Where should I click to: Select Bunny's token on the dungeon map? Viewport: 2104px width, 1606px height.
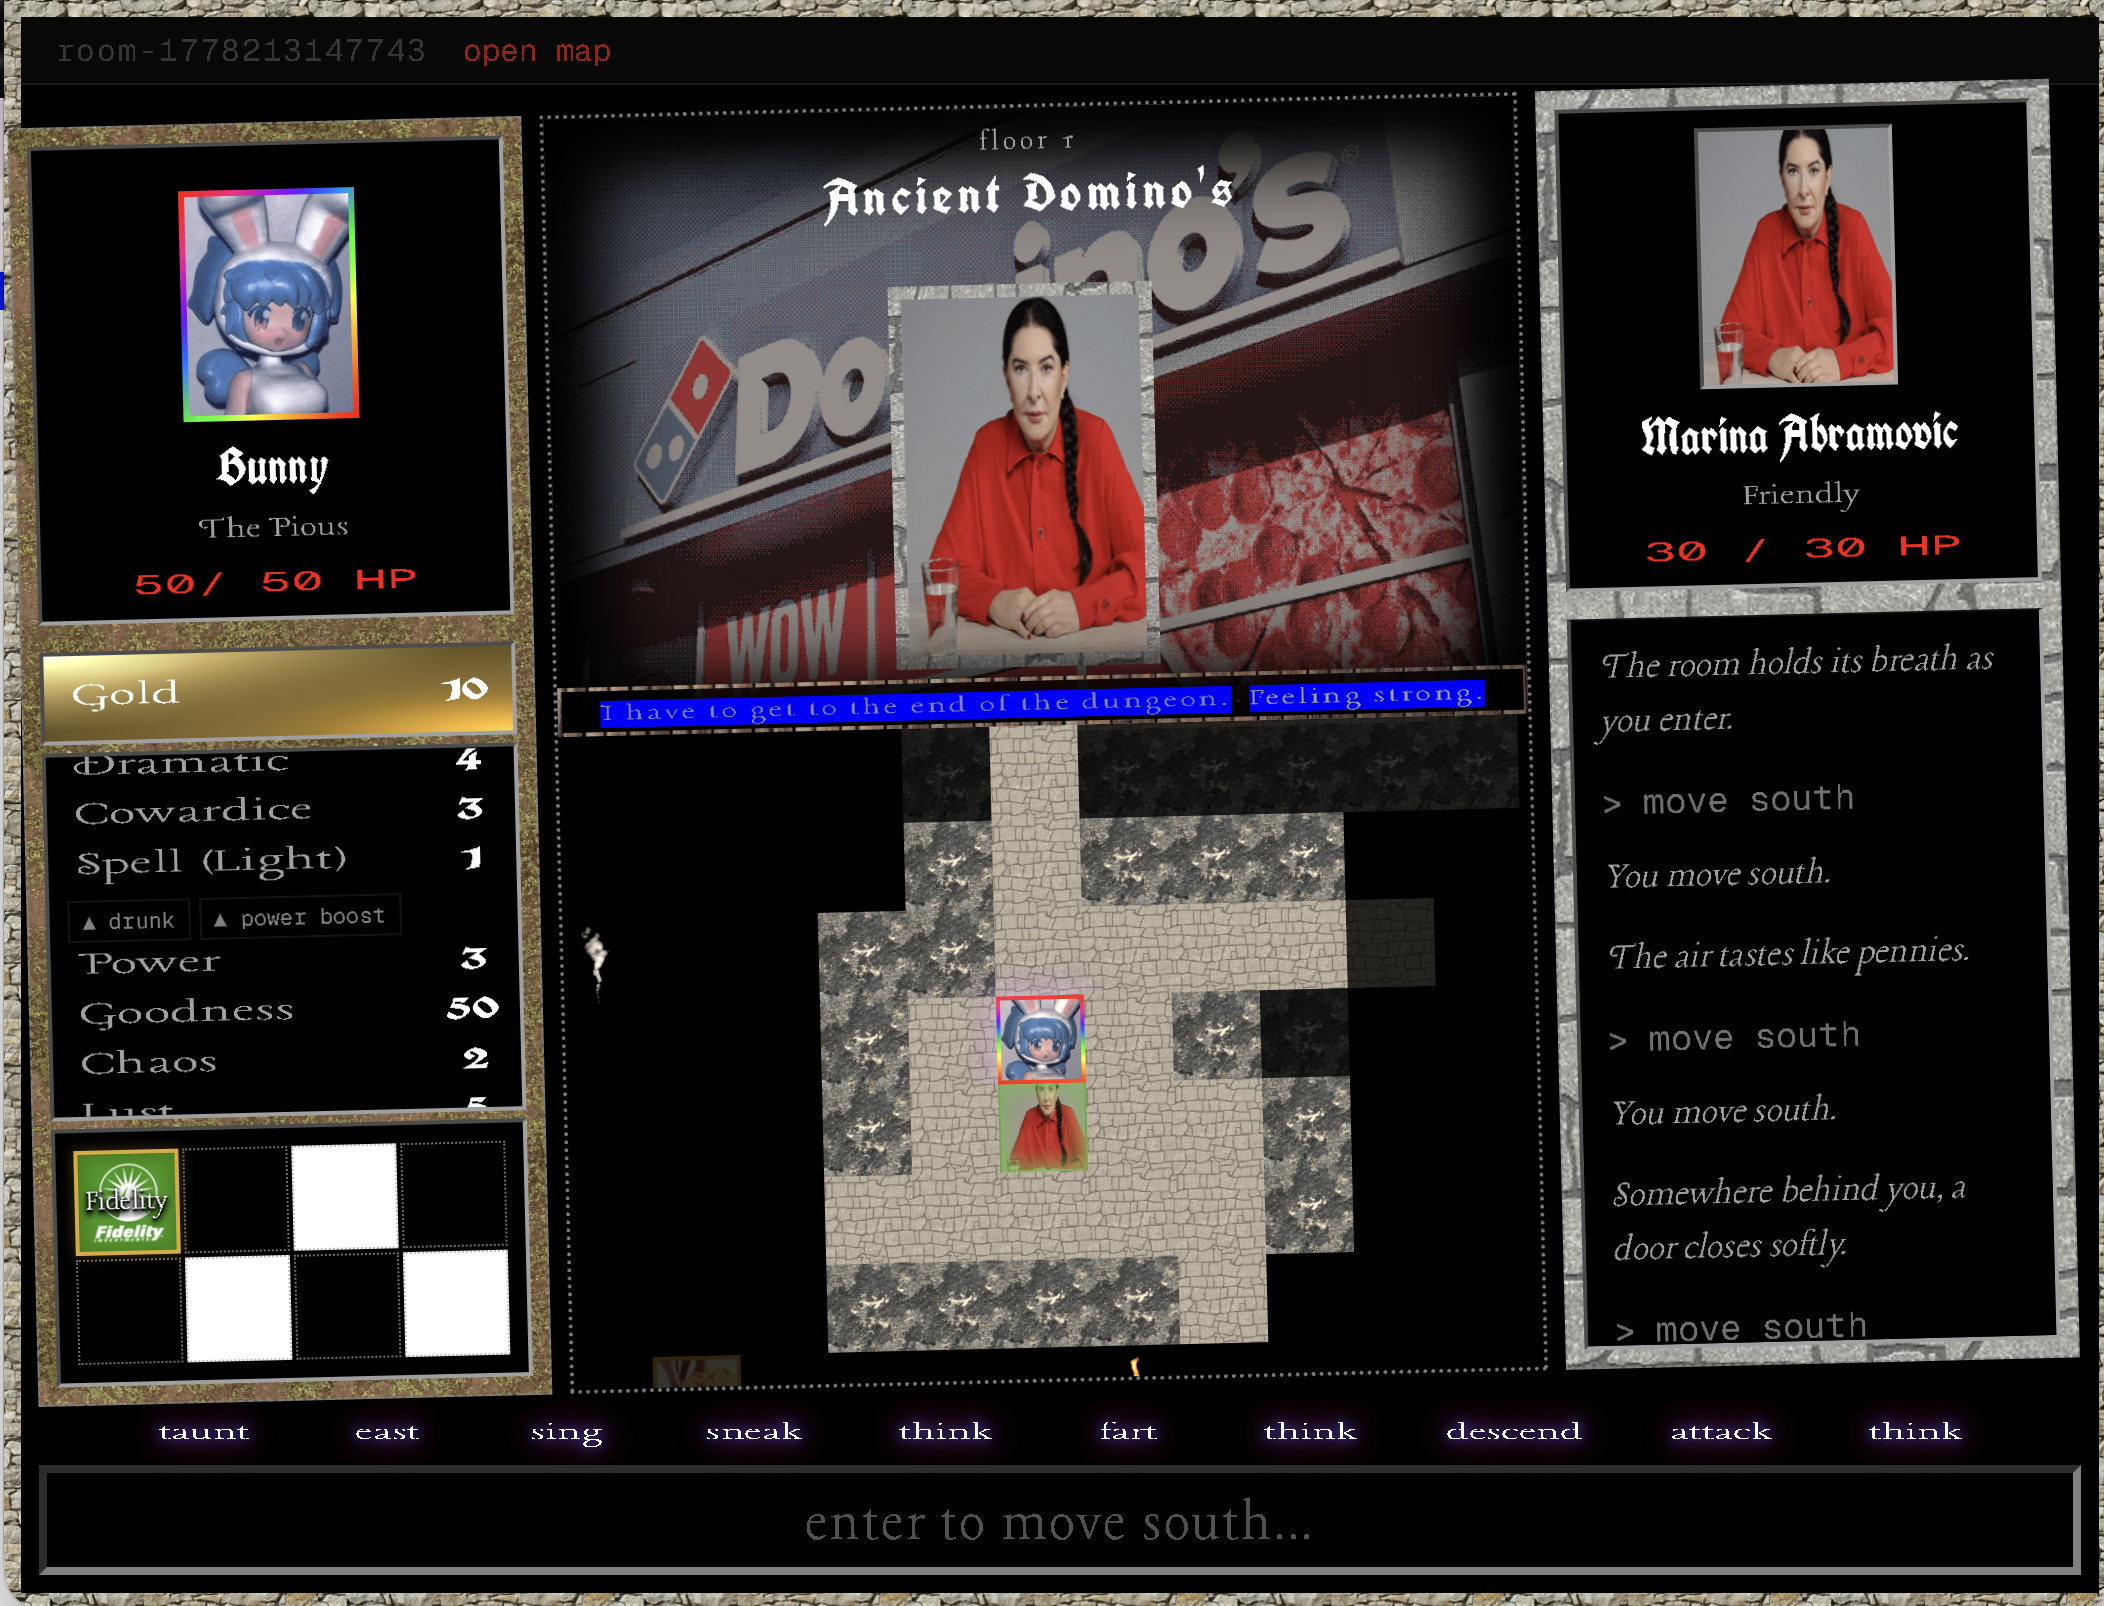tap(1040, 1040)
